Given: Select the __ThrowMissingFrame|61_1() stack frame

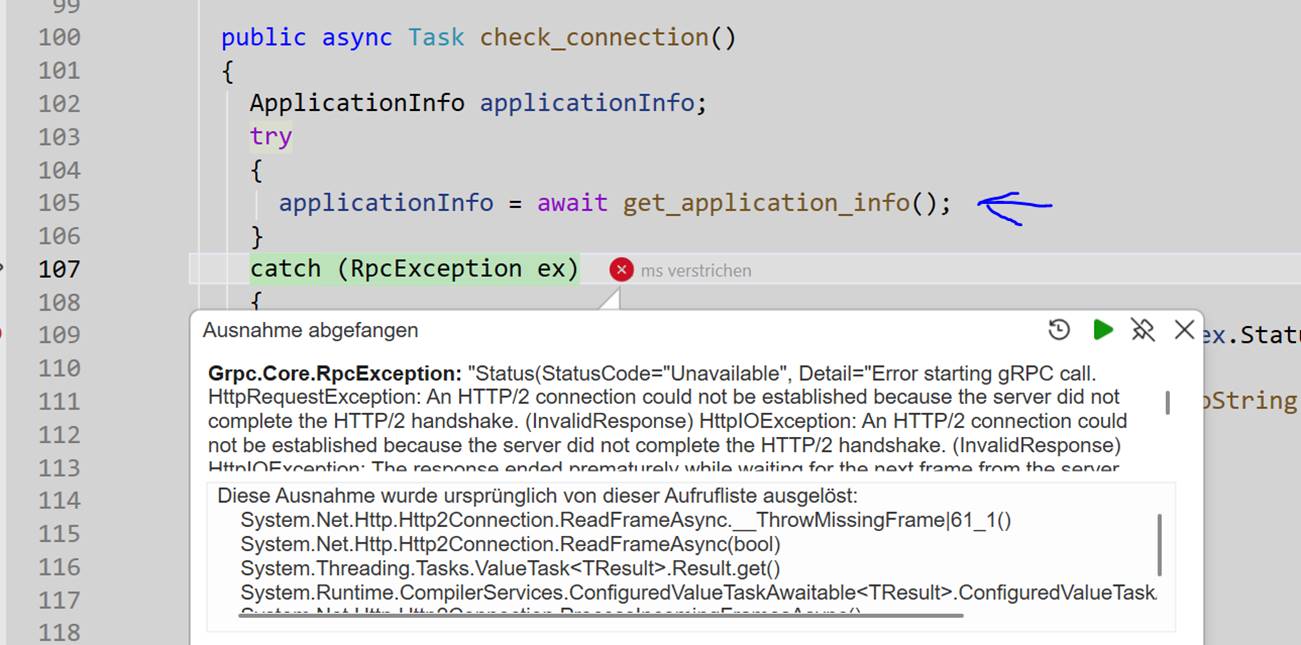Looking at the screenshot, I should (x=626, y=520).
